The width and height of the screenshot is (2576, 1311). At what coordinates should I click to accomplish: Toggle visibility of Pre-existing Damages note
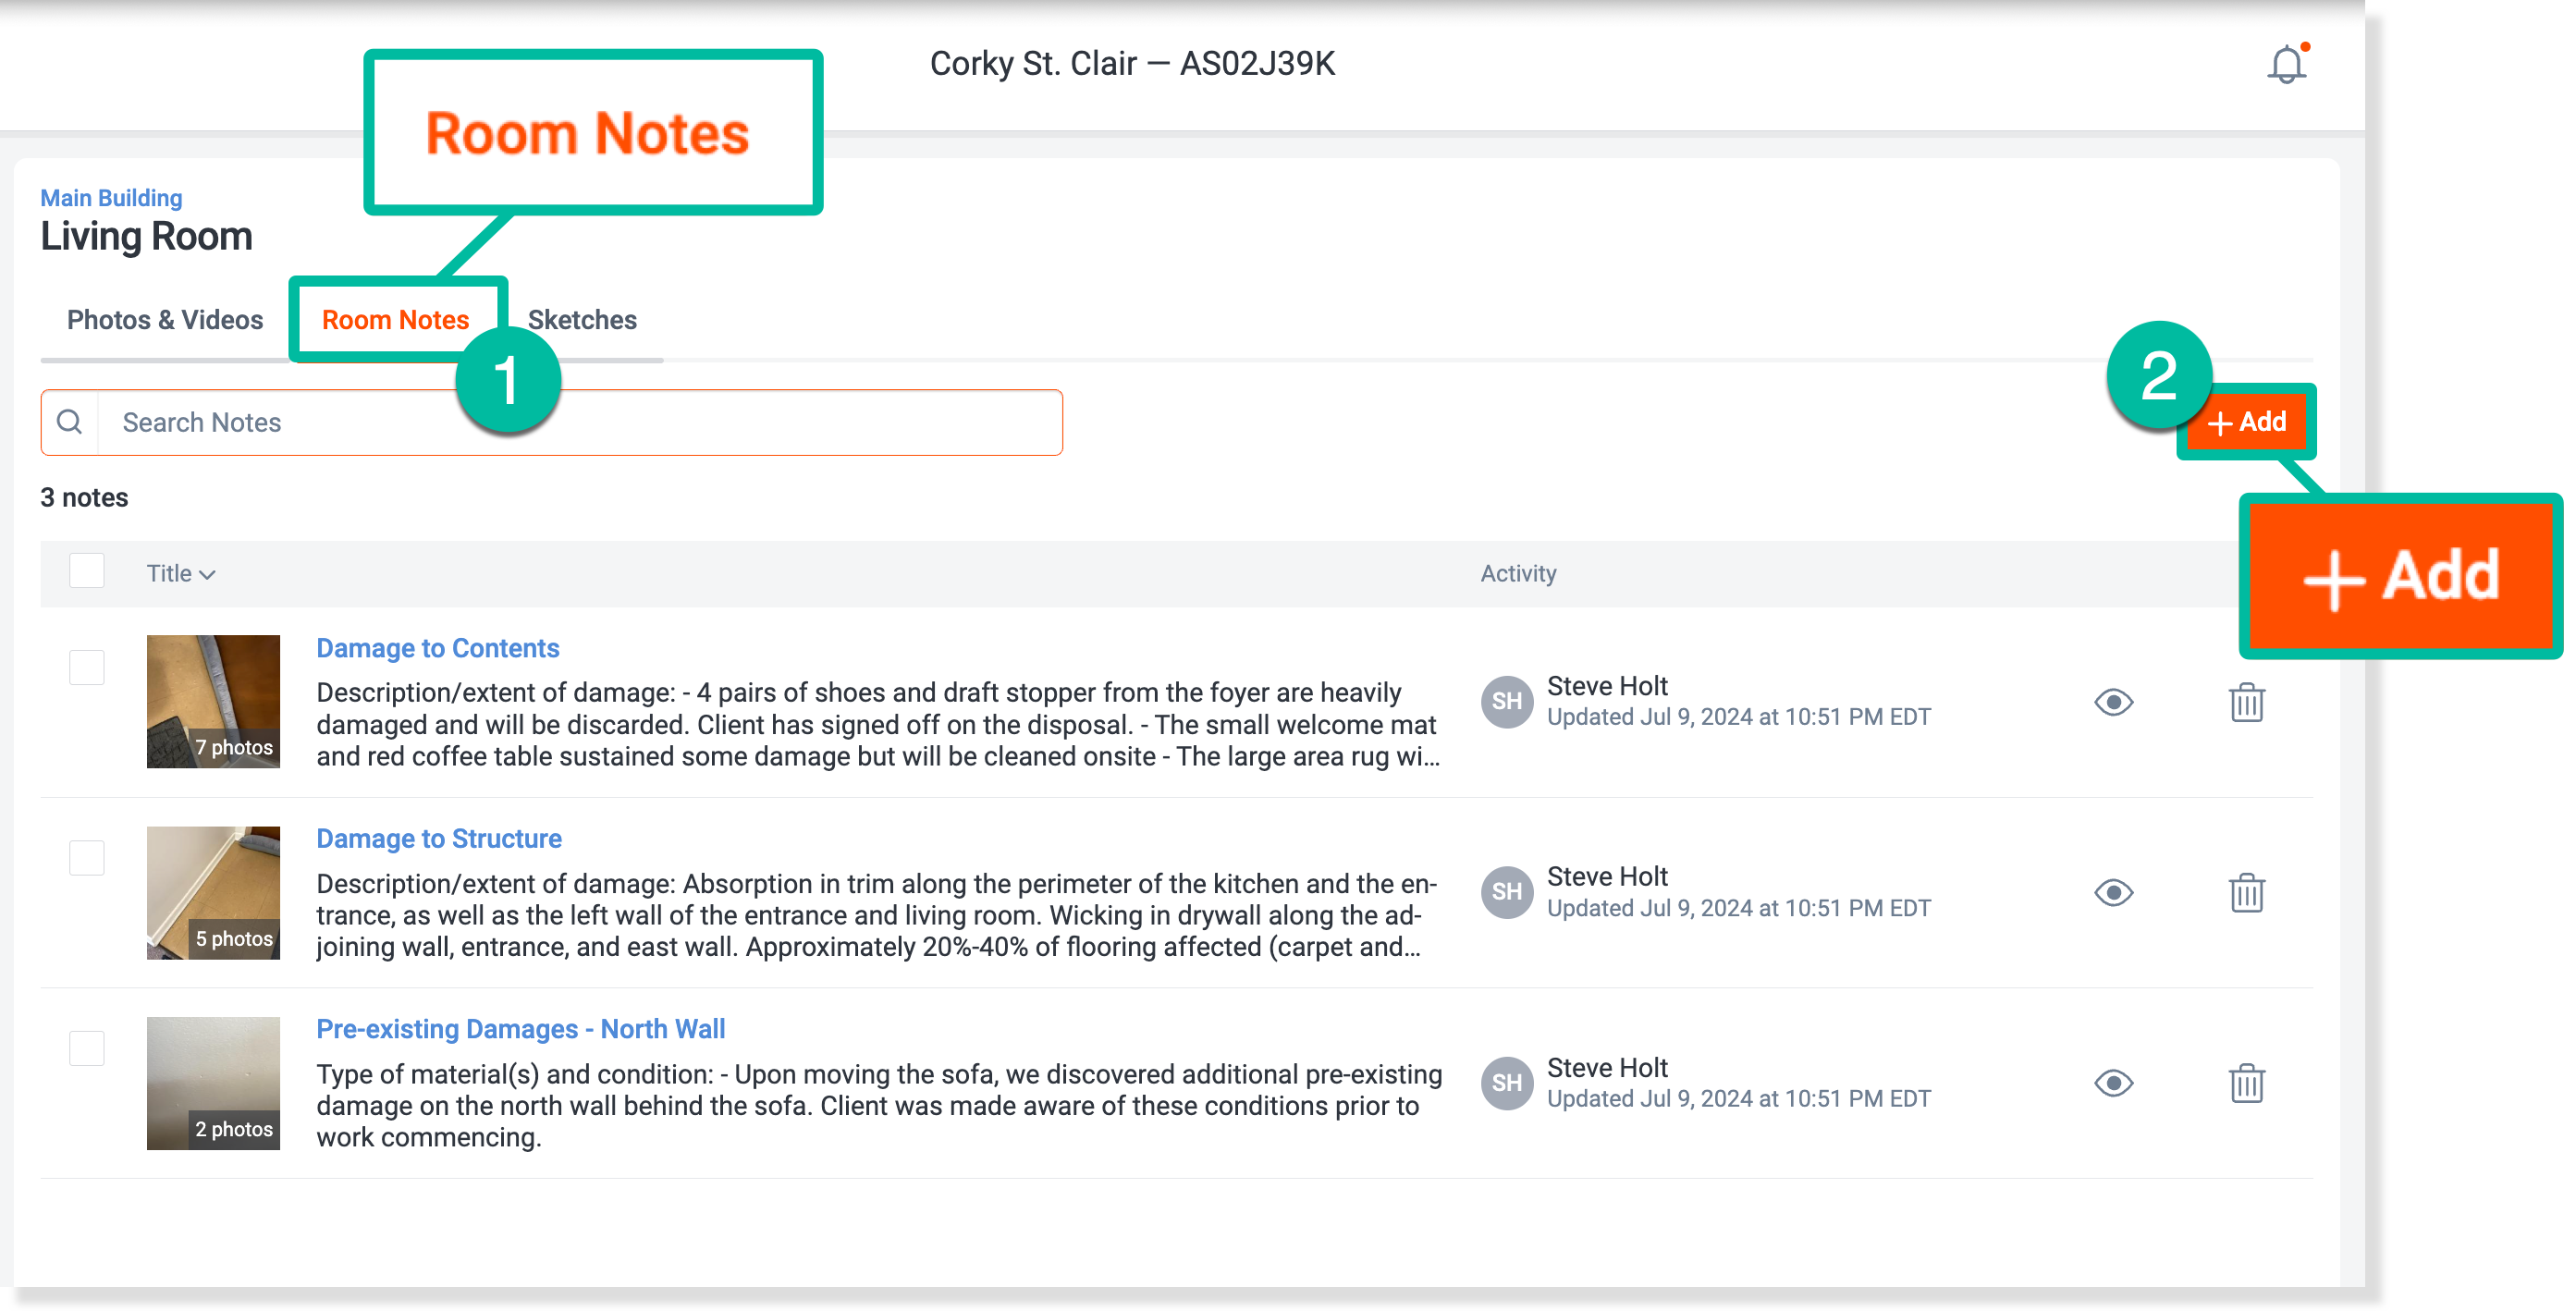tap(2113, 1083)
